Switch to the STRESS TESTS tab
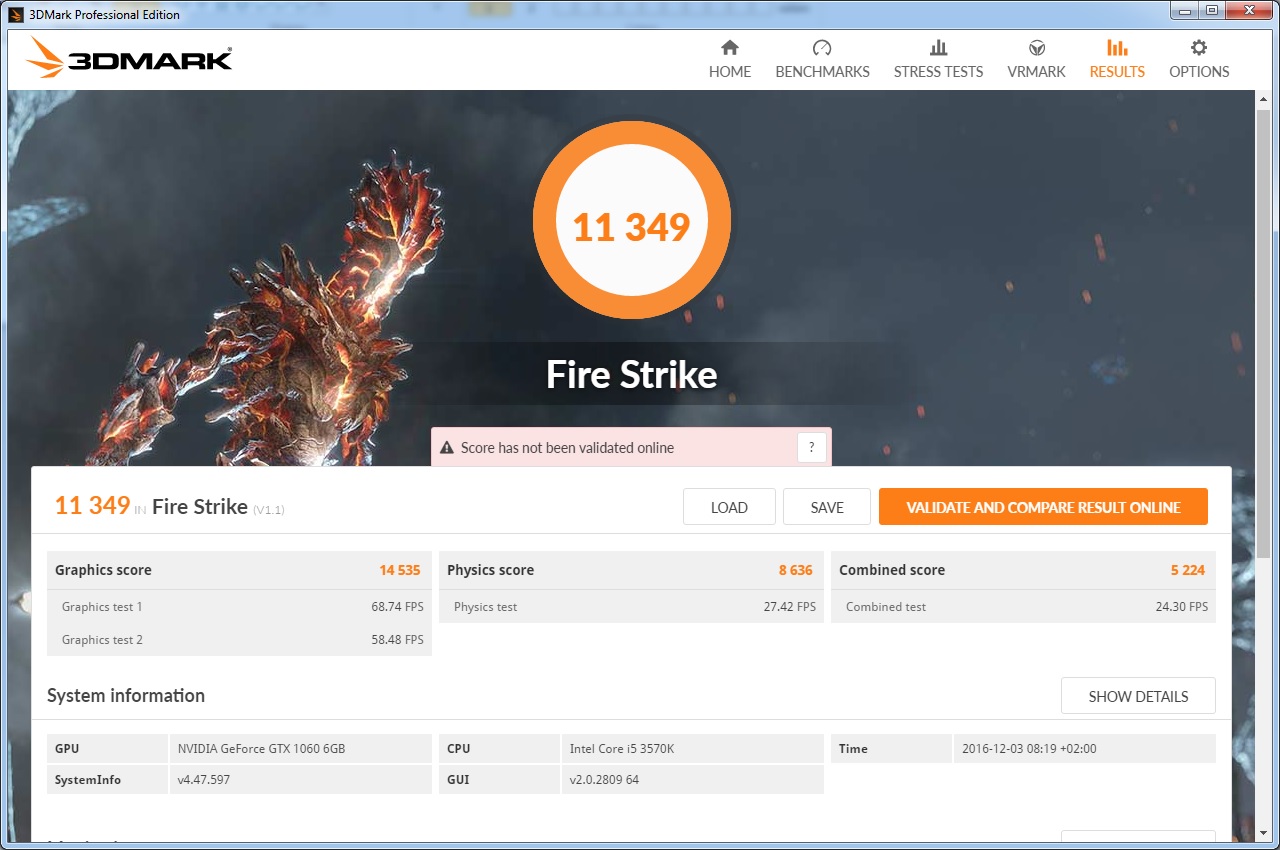1280x850 pixels. (938, 59)
